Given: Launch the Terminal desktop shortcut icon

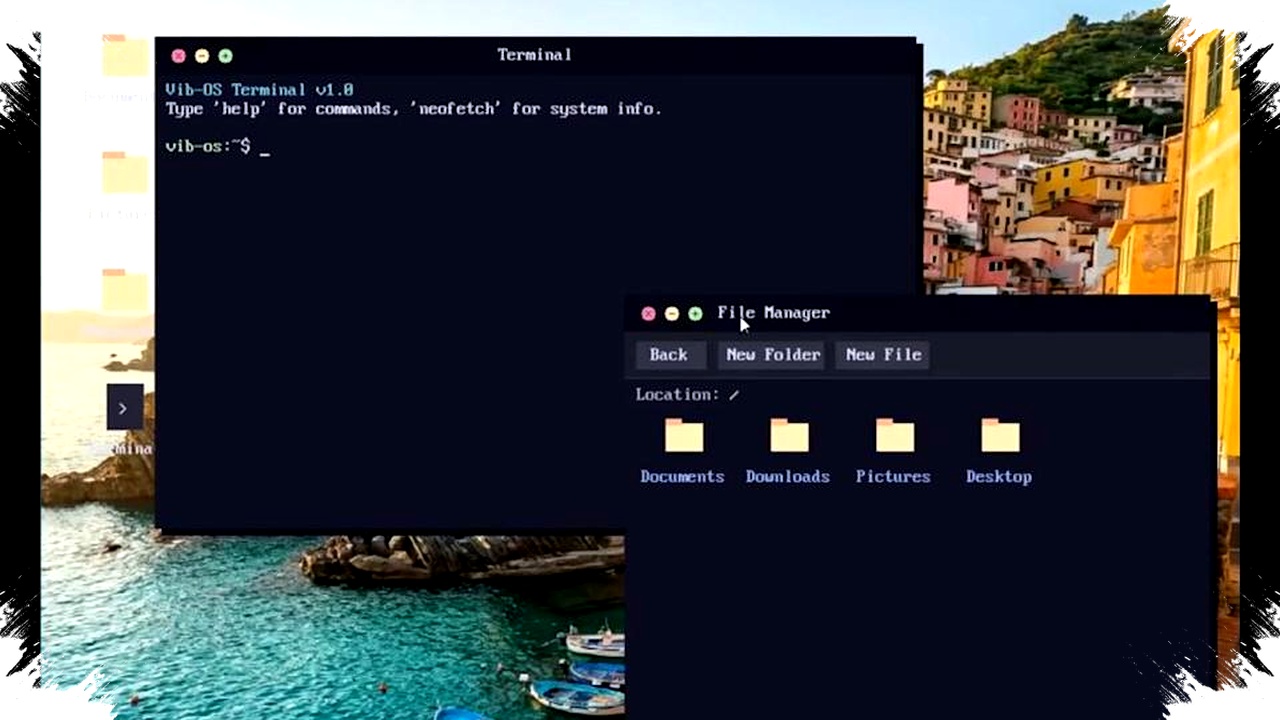Looking at the screenshot, I should click(x=125, y=408).
